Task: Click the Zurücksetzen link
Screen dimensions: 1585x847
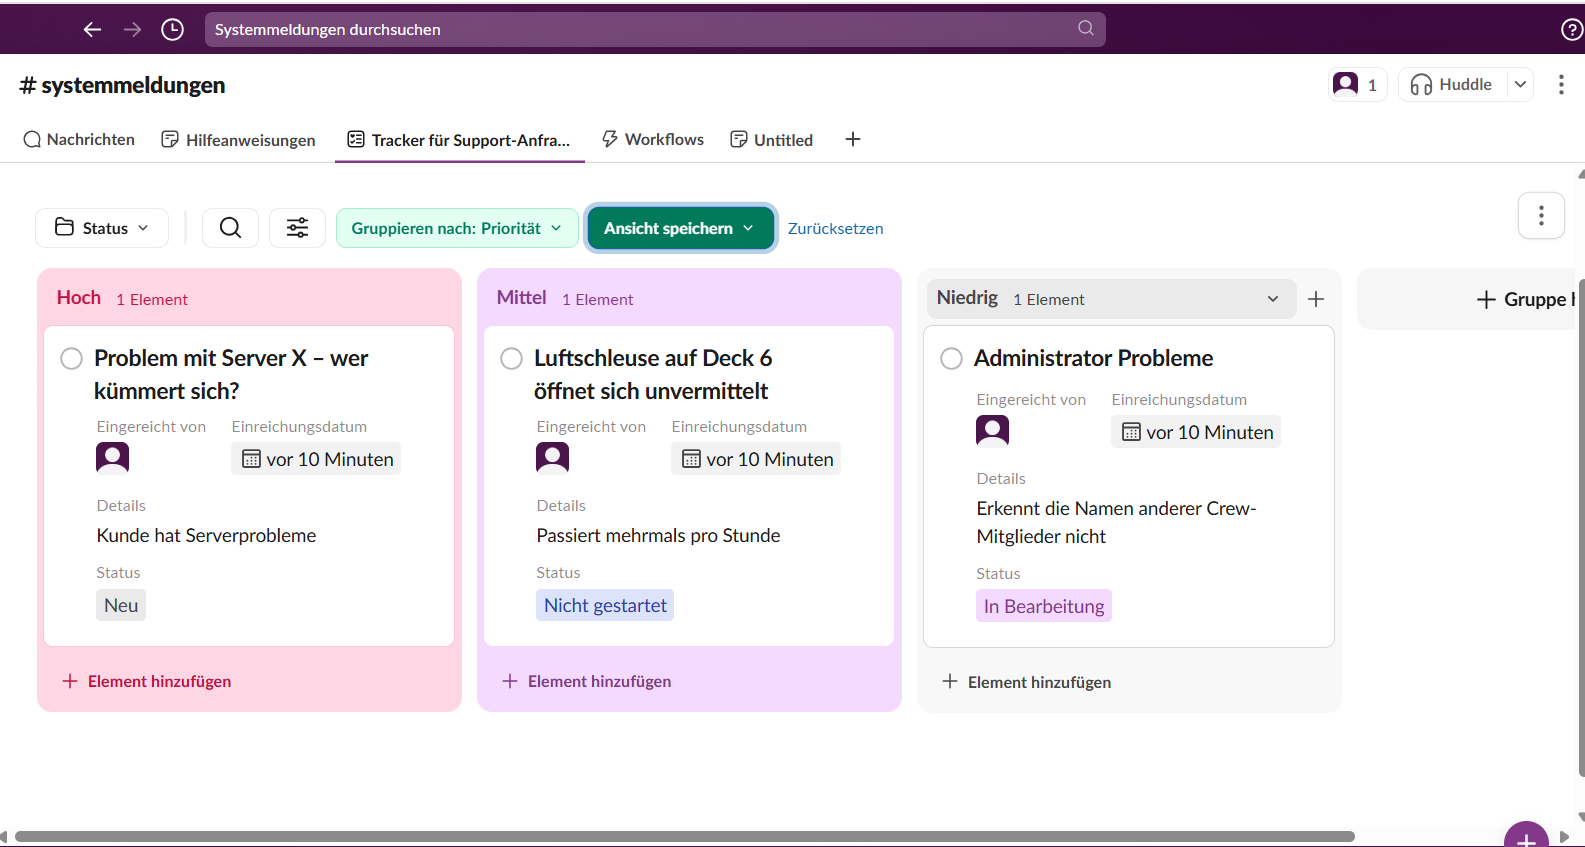Action: tap(835, 229)
